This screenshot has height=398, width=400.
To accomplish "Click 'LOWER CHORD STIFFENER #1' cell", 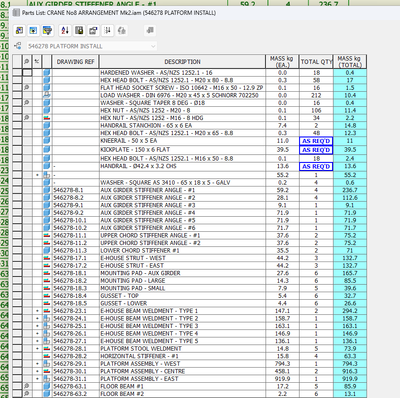I will [x=182, y=250].
